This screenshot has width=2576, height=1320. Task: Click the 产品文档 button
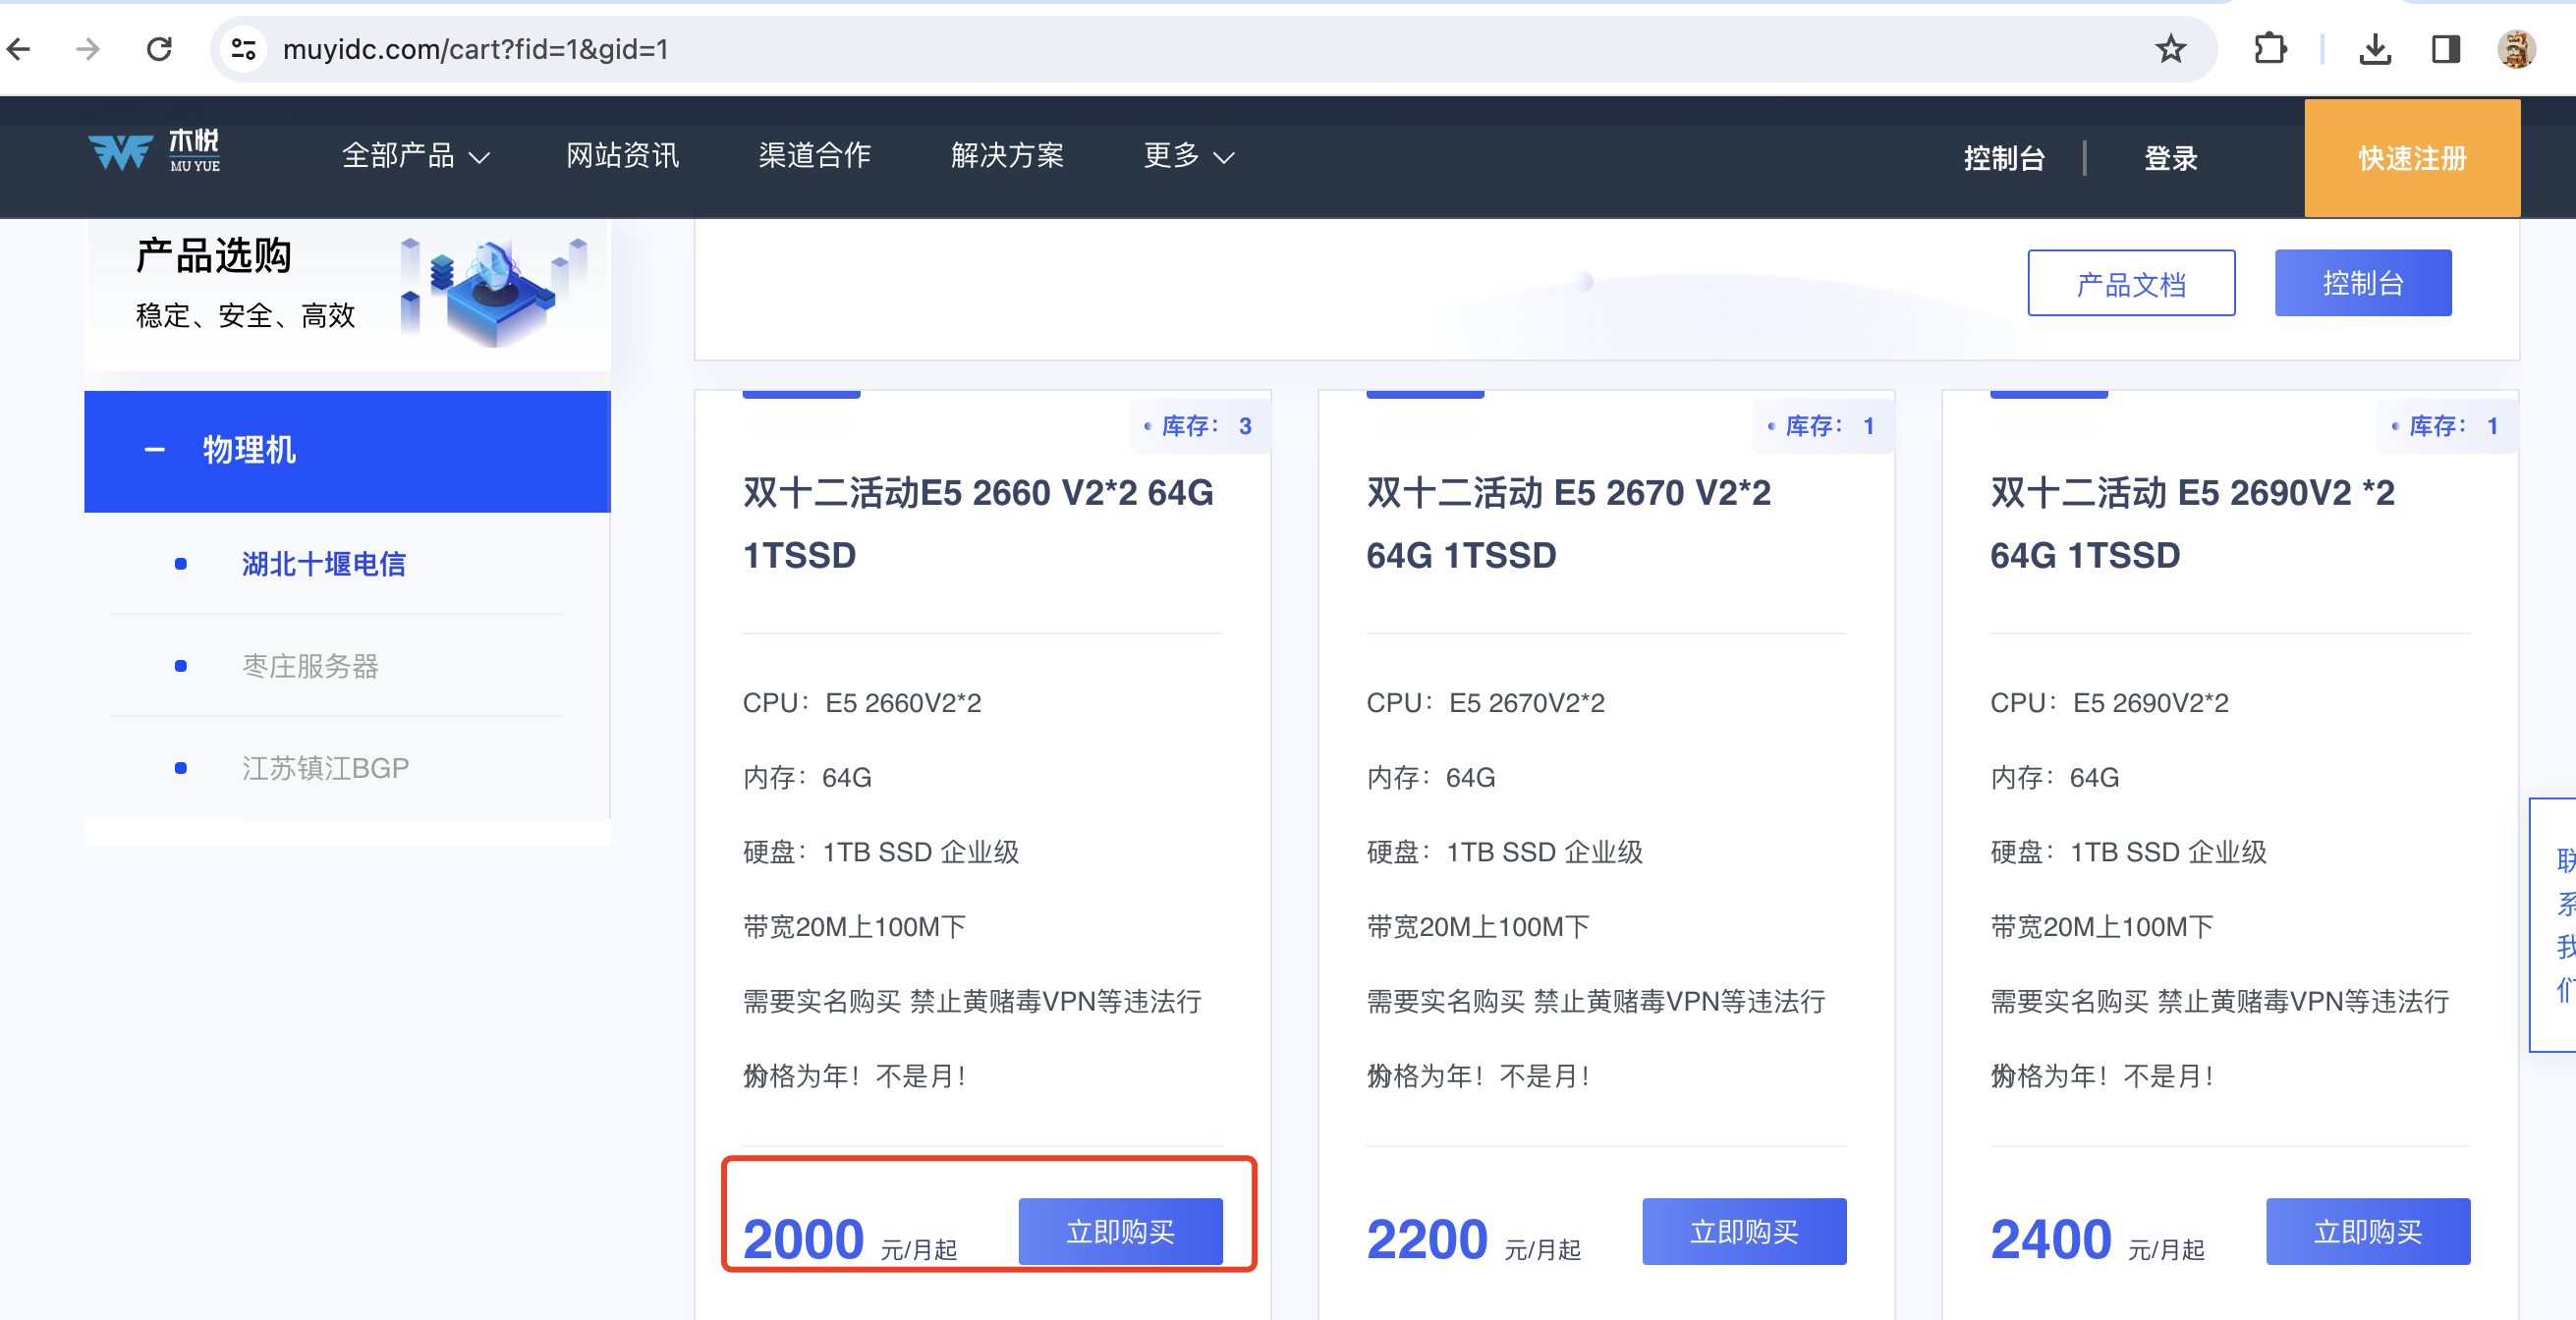[x=2130, y=284]
